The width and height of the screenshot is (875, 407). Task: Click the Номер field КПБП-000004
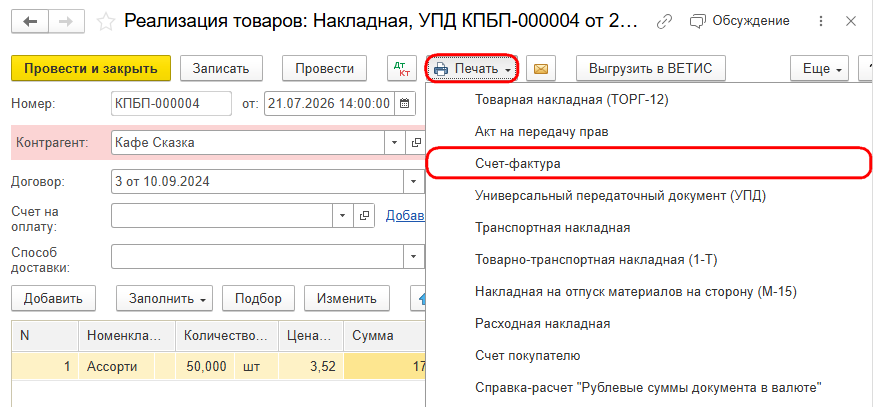click(171, 104)
